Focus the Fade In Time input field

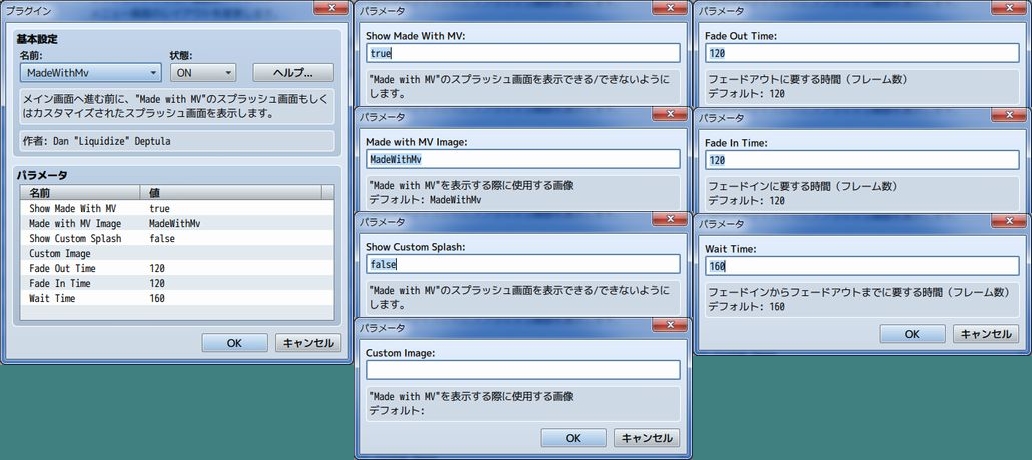point(862,160)
